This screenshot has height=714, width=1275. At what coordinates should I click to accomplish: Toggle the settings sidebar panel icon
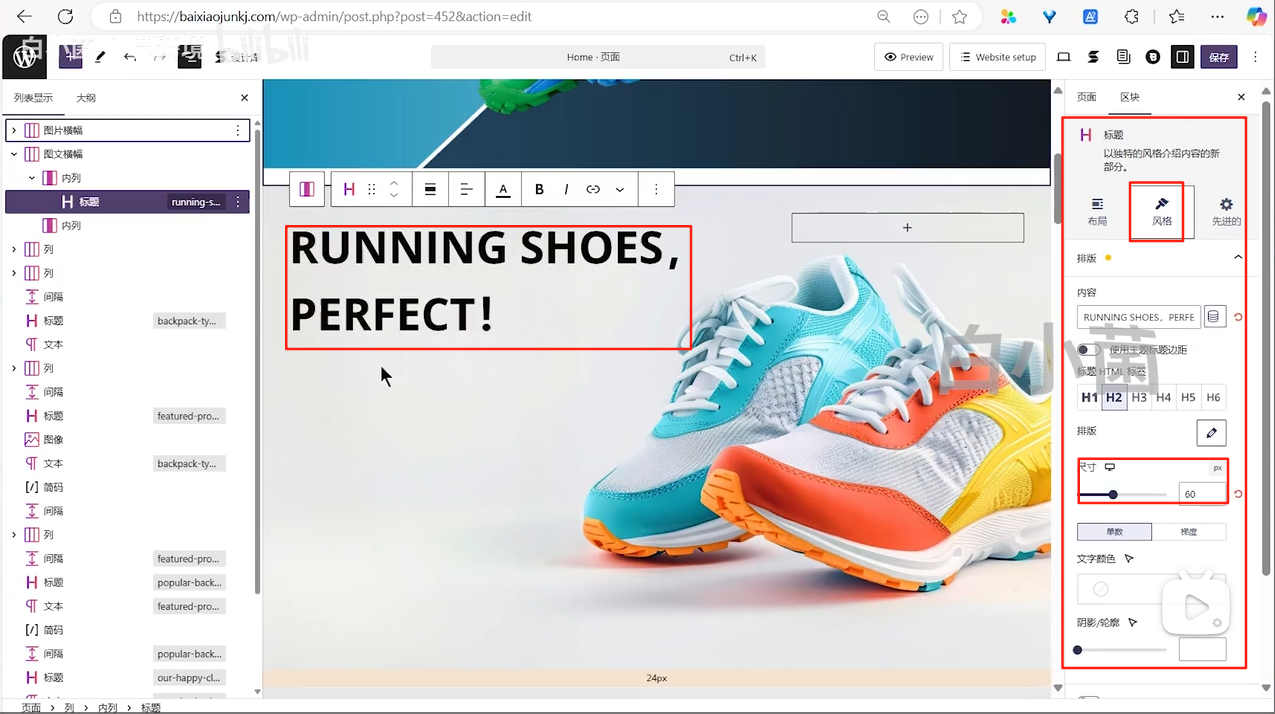click(1183, 57)
